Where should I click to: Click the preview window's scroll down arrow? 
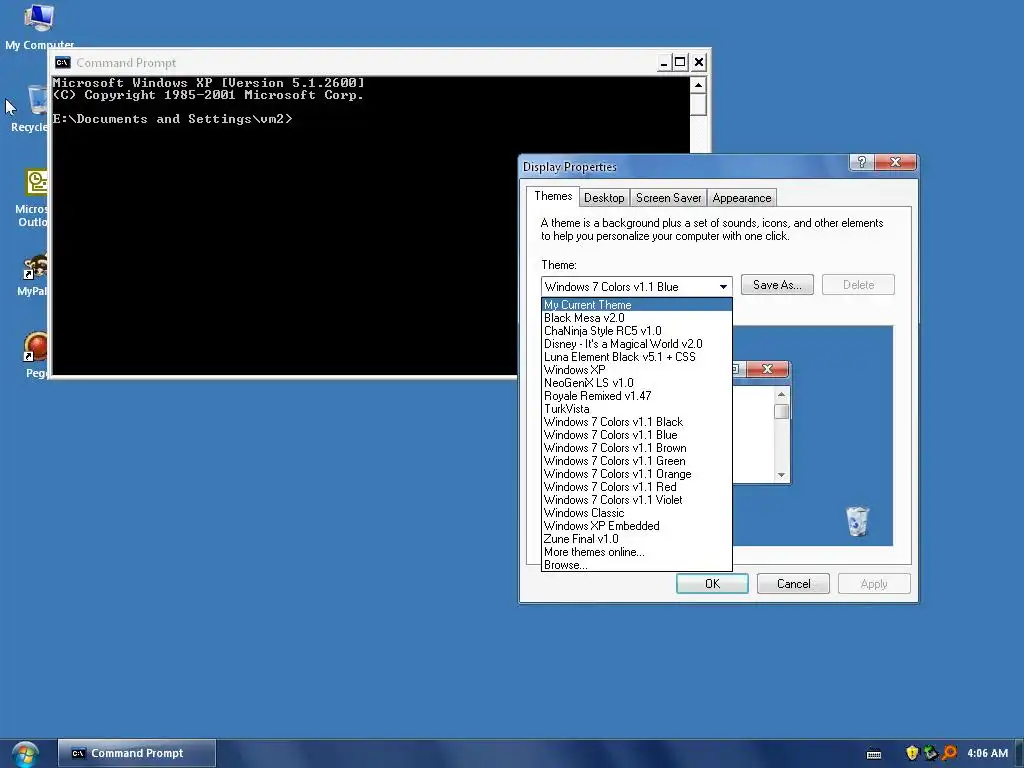tap(781, 475)
